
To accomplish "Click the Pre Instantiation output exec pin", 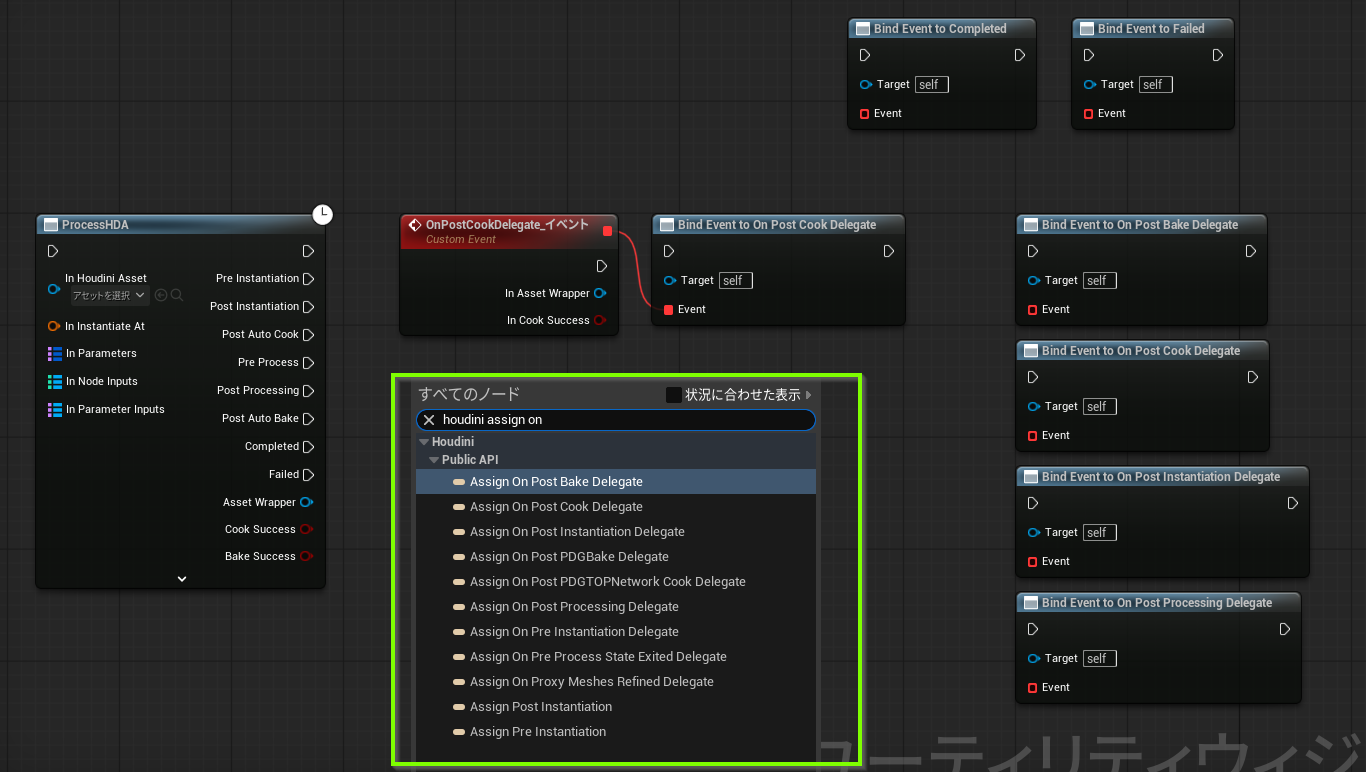I will pos(308,279).
